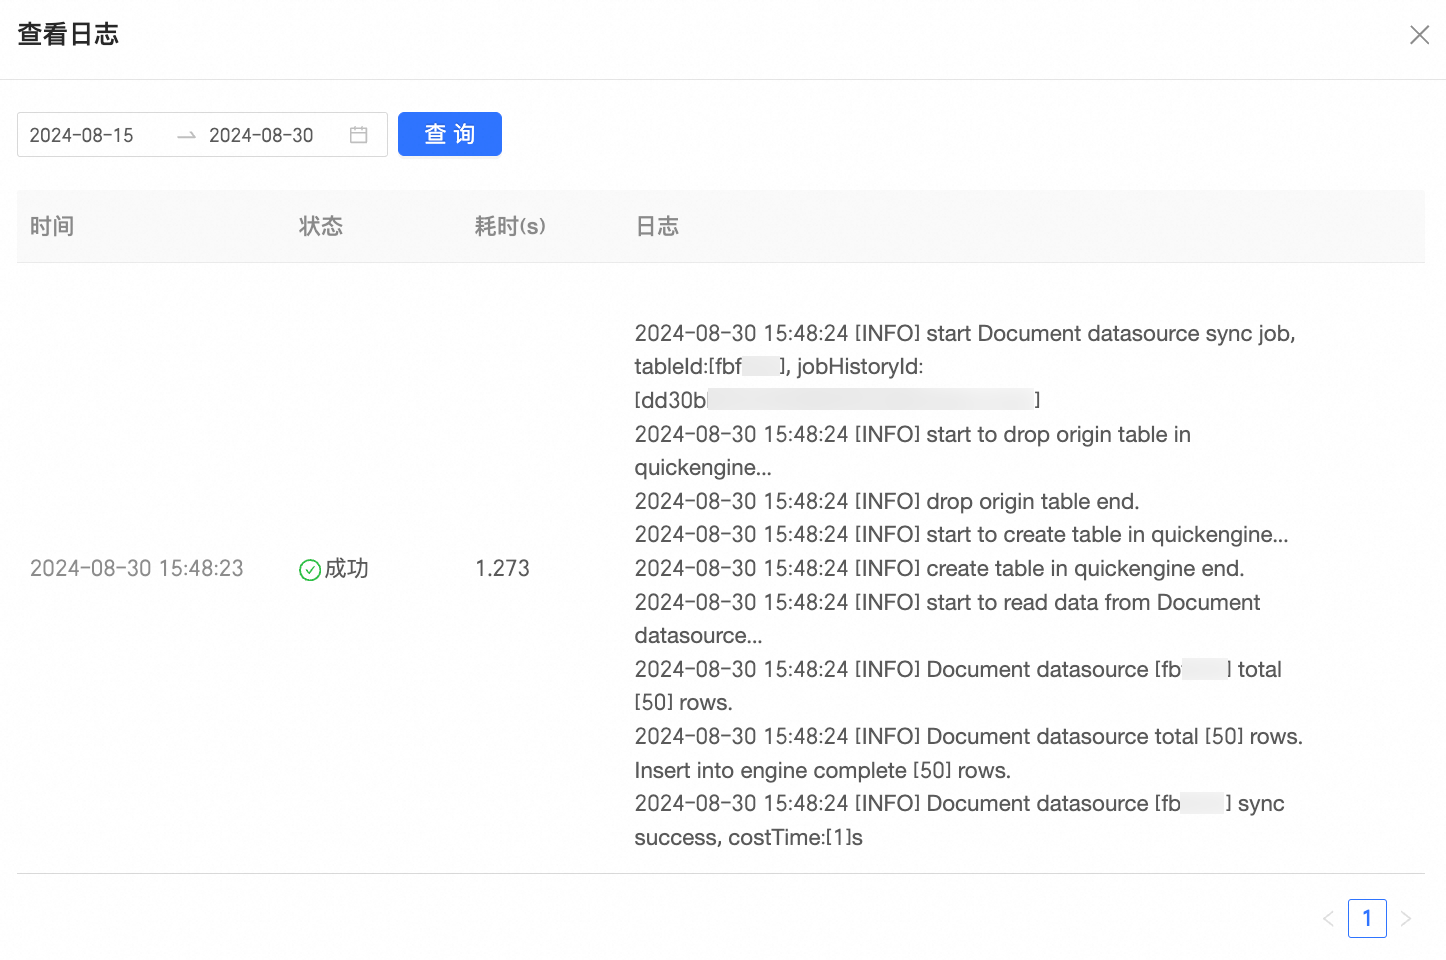
Task: Edit the end date 2024-08-30
Action: click(261, 135)
